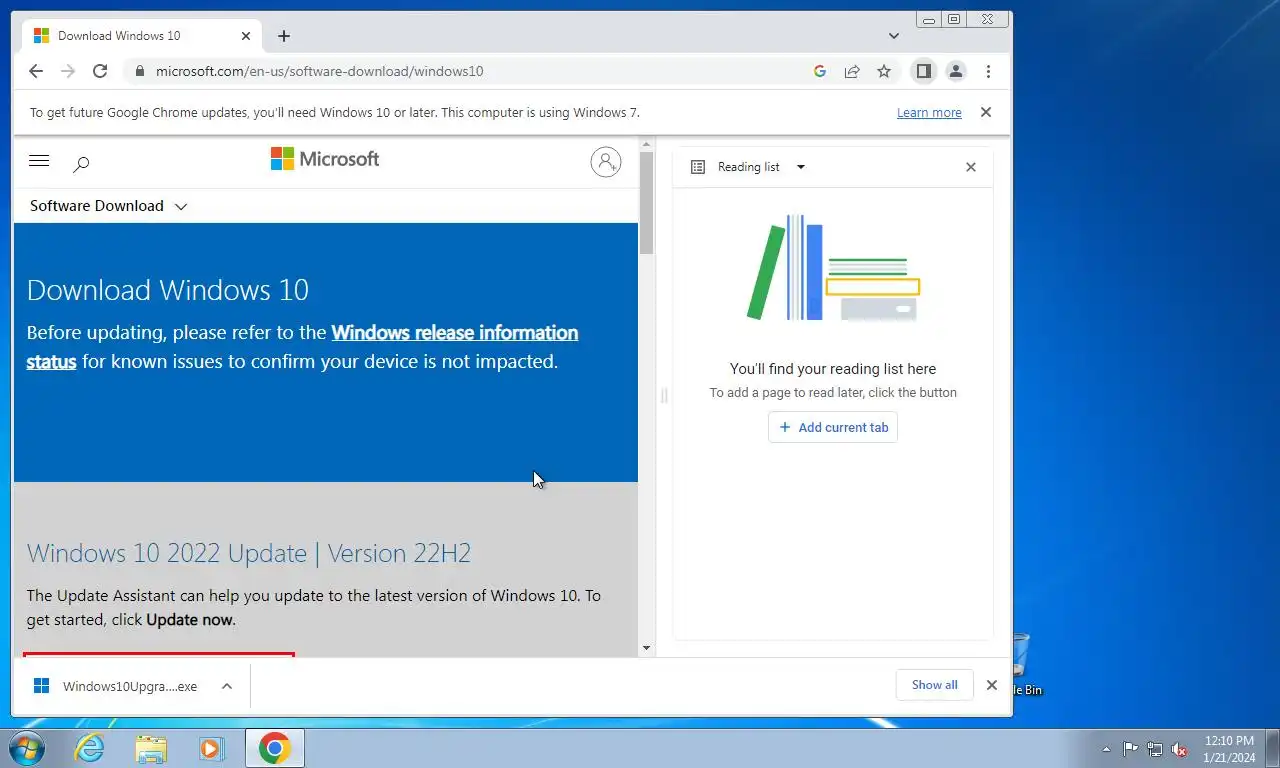The width and height of the screenshot is (1280, 768).
Task: Dismiss the Chrome updates infobar
Action: coord(986,112)
